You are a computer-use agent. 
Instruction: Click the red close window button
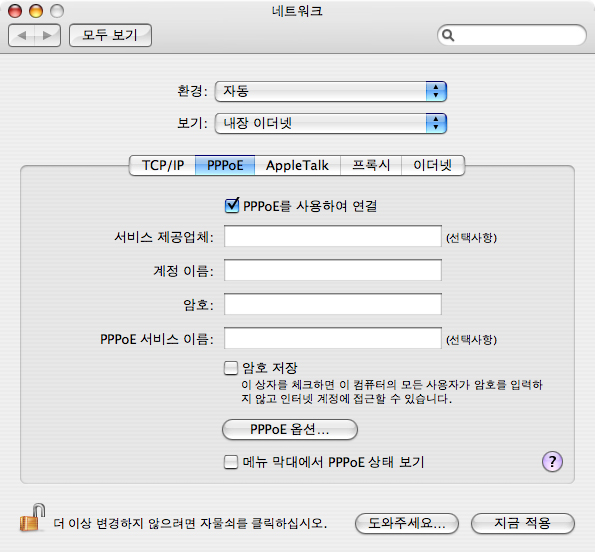pos(15,11)
